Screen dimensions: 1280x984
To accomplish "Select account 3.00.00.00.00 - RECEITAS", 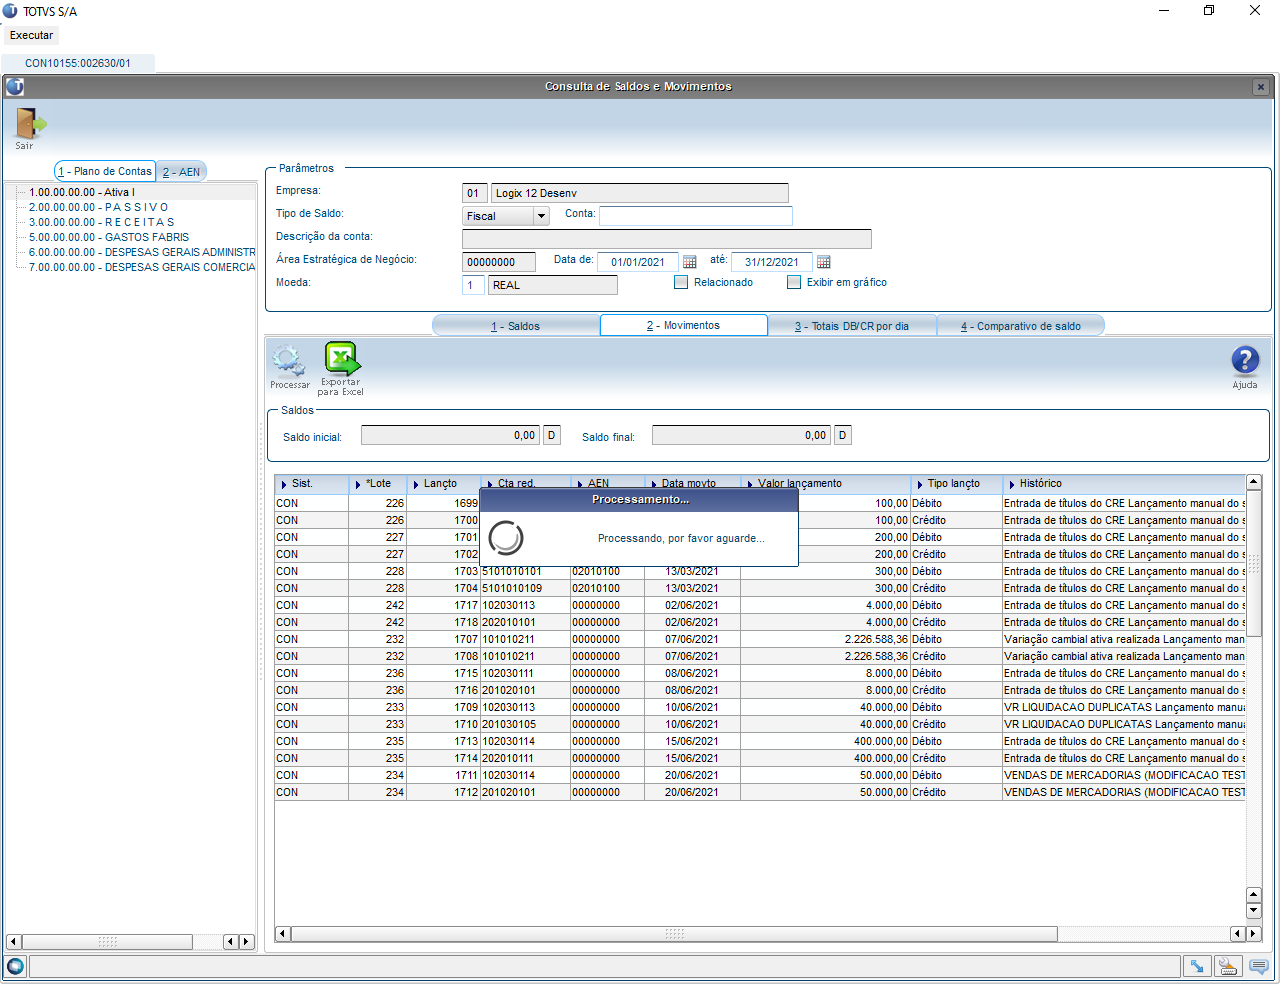I will tap(101, 222).
